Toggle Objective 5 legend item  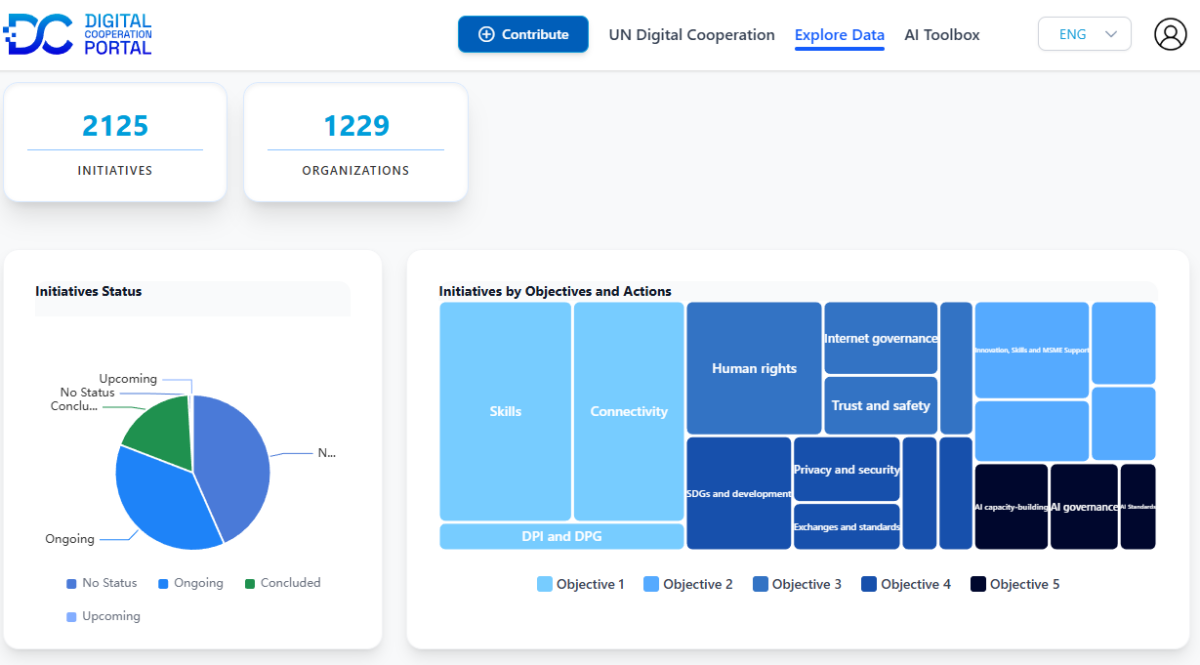pos(978,584)
